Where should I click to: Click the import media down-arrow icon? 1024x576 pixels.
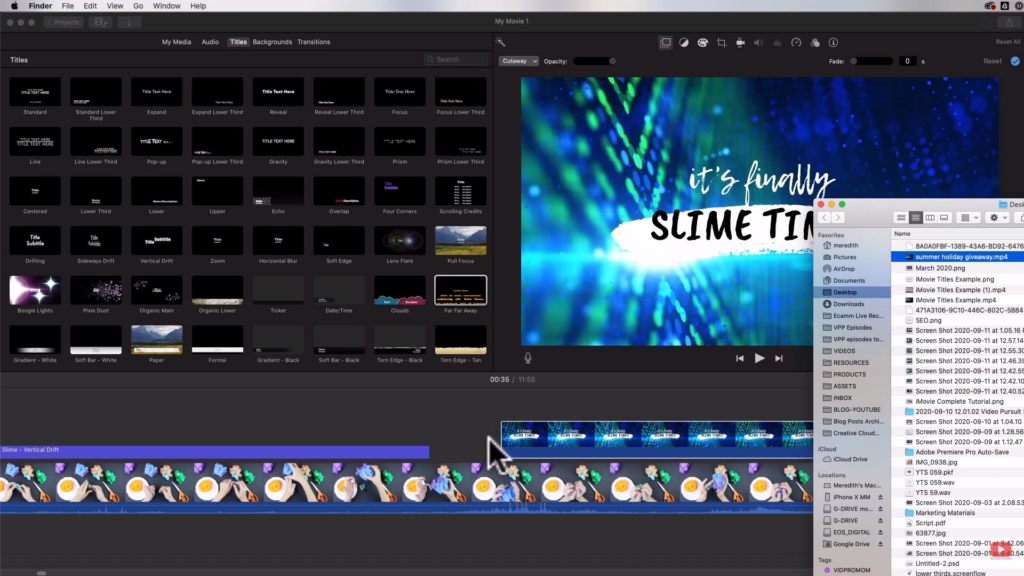point(129,22)
